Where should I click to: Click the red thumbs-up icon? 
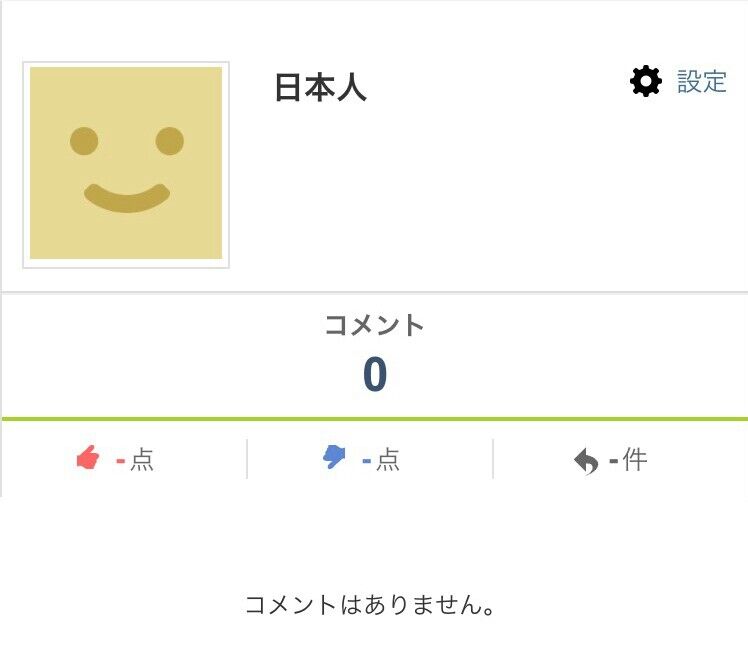point(88,459)
